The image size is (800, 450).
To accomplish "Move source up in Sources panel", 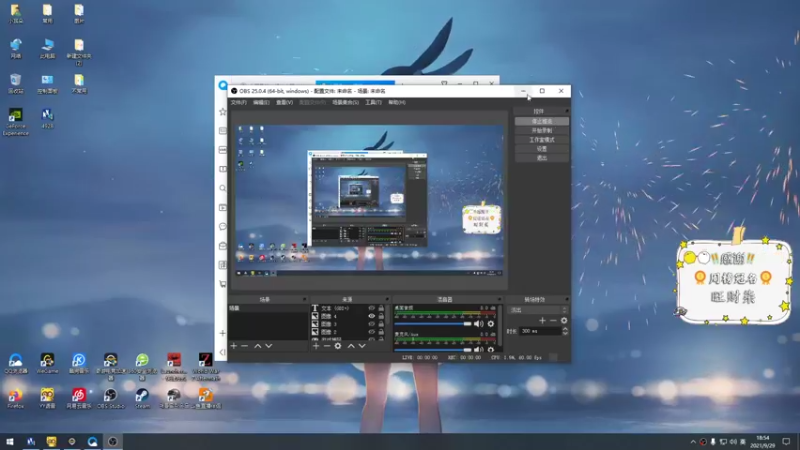I will 351,346.
